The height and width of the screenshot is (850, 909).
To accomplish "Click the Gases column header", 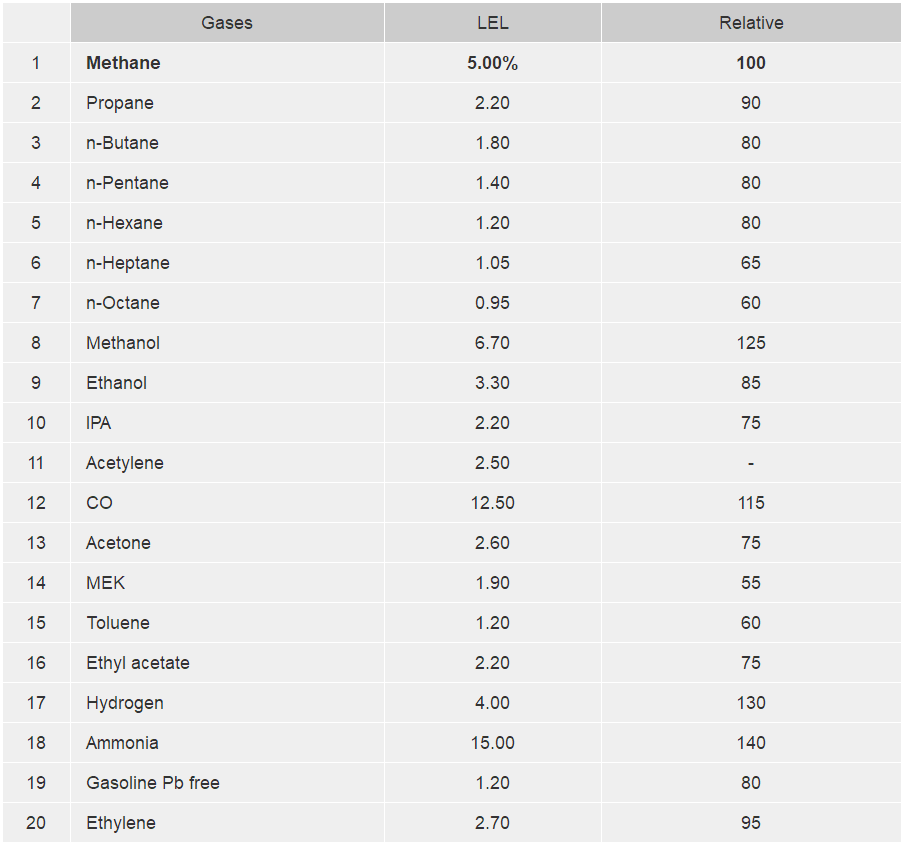I will pyautogui.click(x=227, y=23).
